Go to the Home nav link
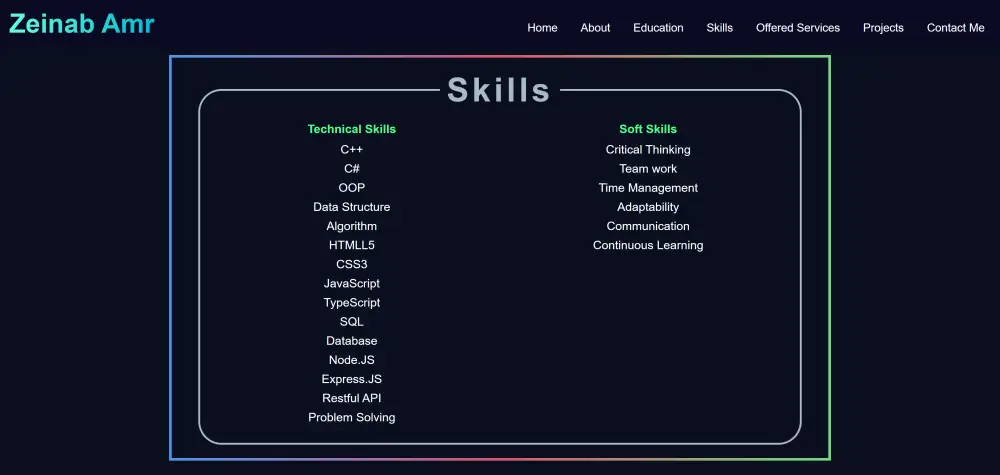 pos(542,28)
